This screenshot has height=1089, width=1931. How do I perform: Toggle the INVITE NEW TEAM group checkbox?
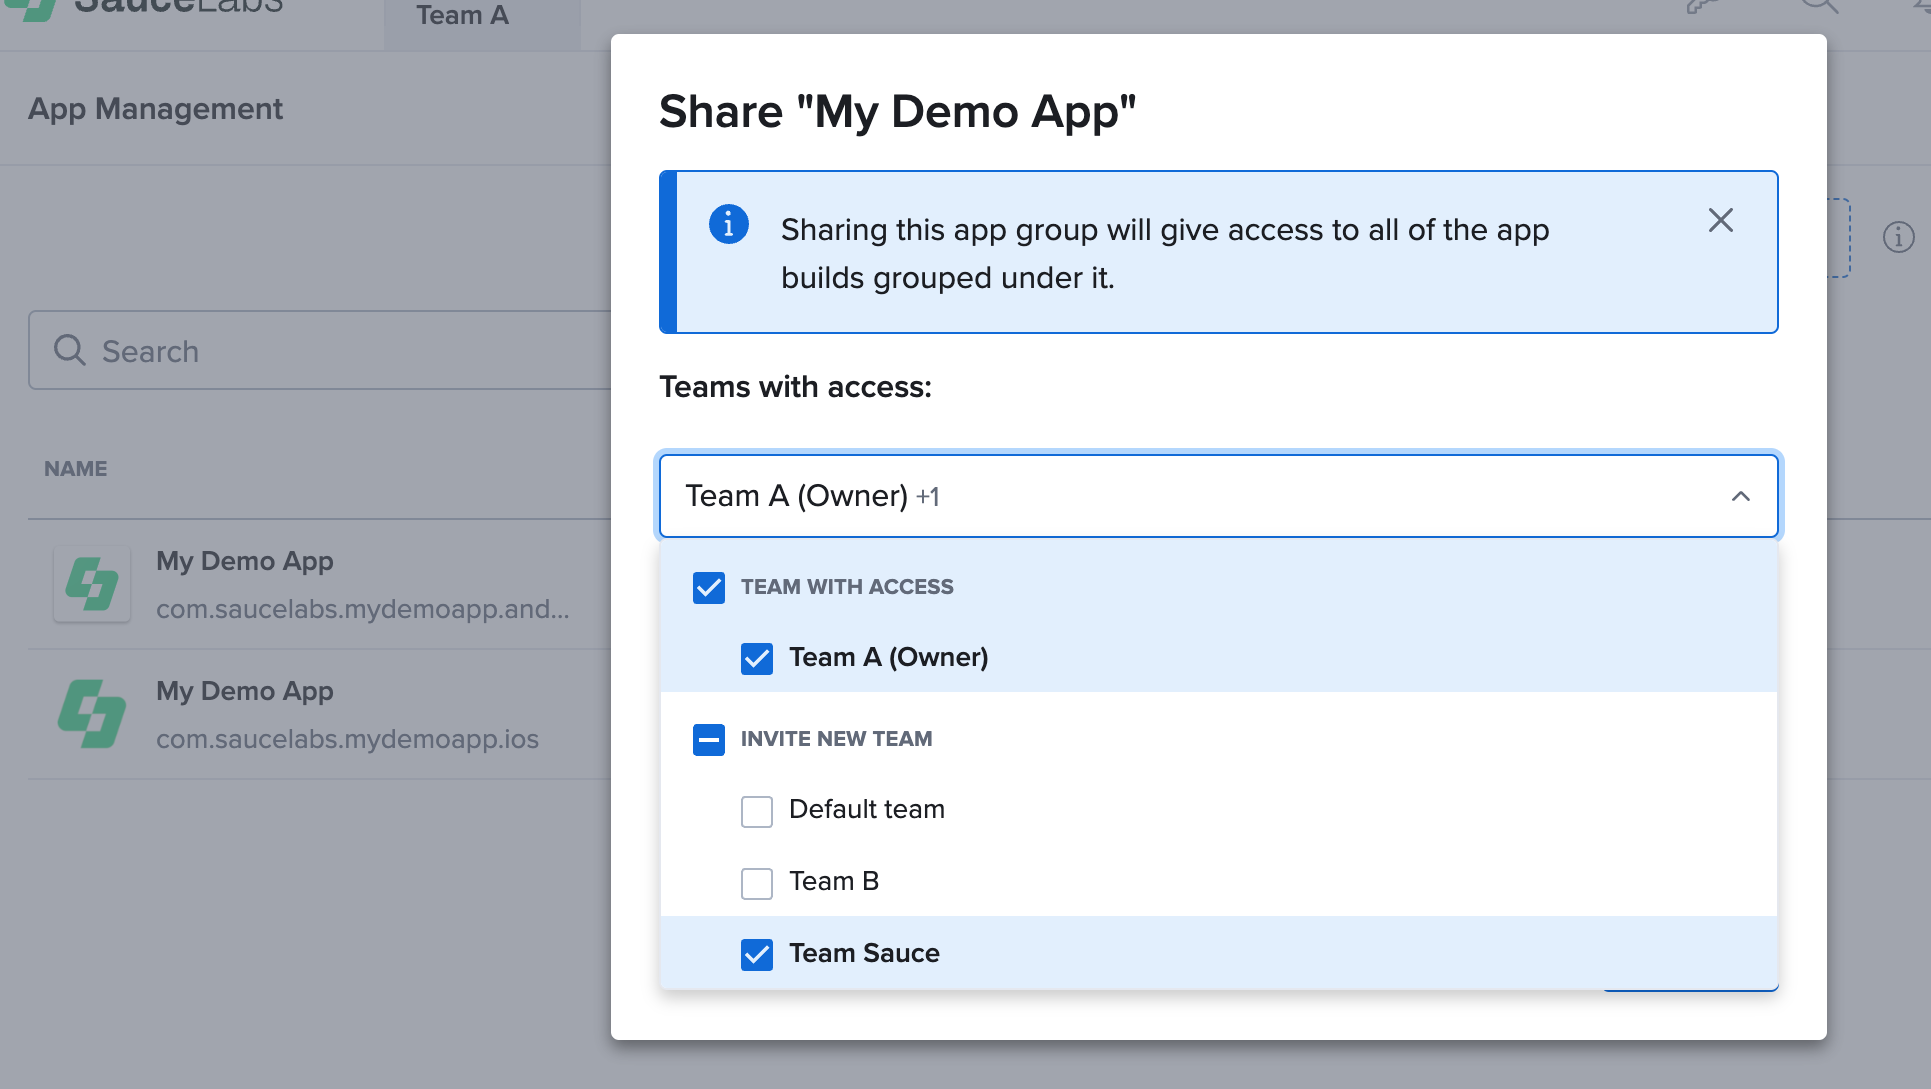pyautogui.click(x=708, y=740)
